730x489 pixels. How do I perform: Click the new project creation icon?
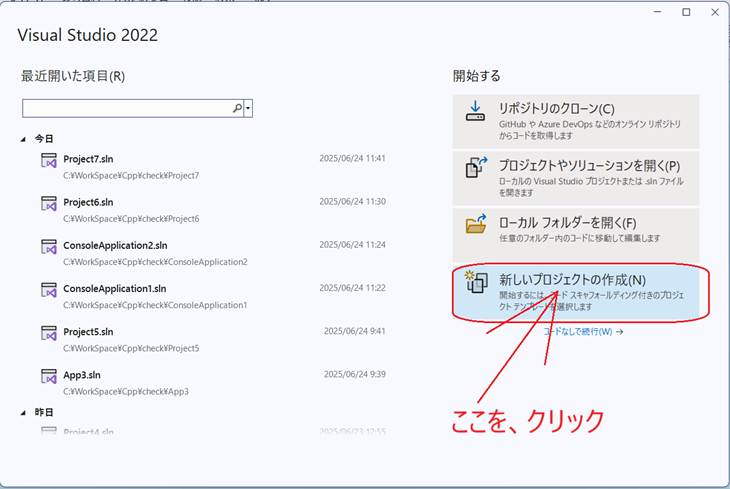tap(476, 282)
